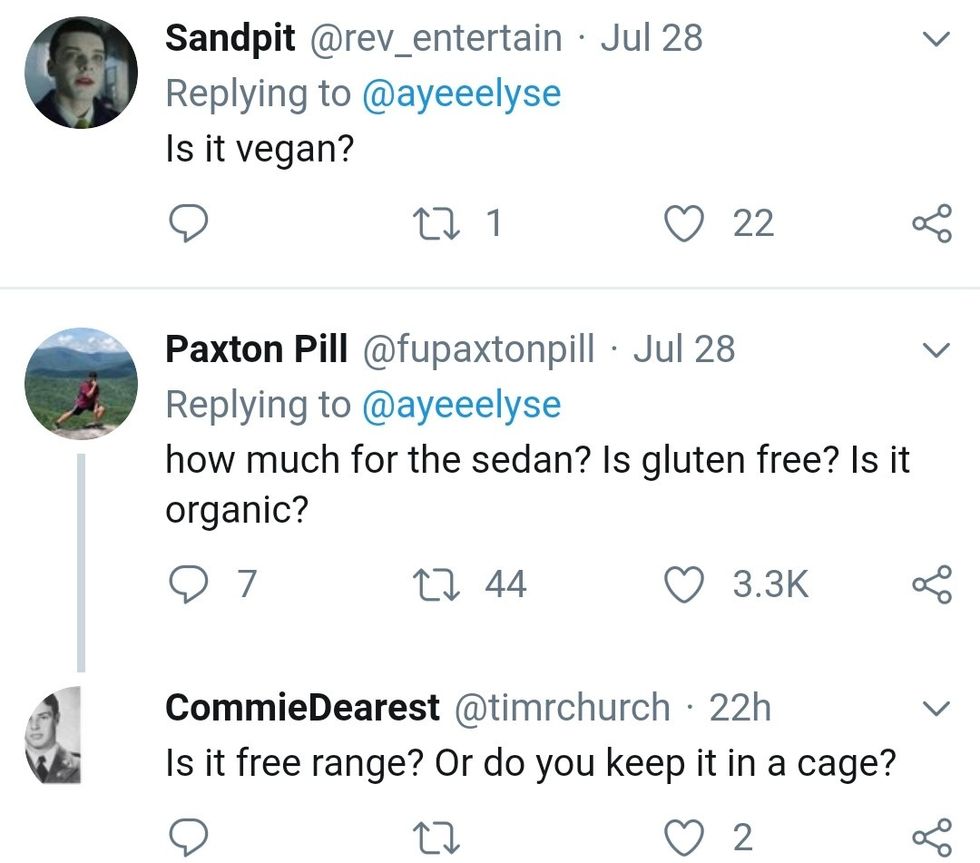
Task: Open dropdown arrow on Sandpit's tweet
Action: tap(934, 40)
